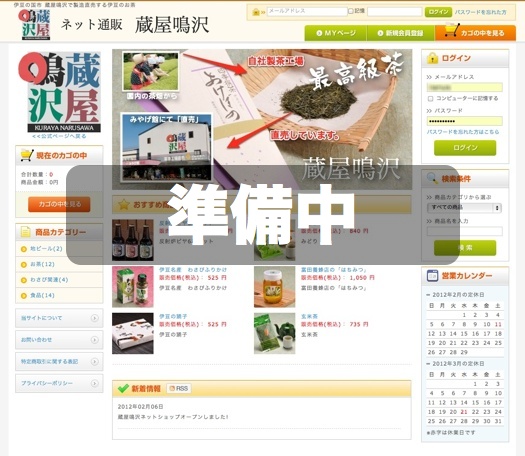Click the large sidebar 蔵屋鳴沢 logo
Viewport: 525px width, 456px height.
(x=59, y=92)
